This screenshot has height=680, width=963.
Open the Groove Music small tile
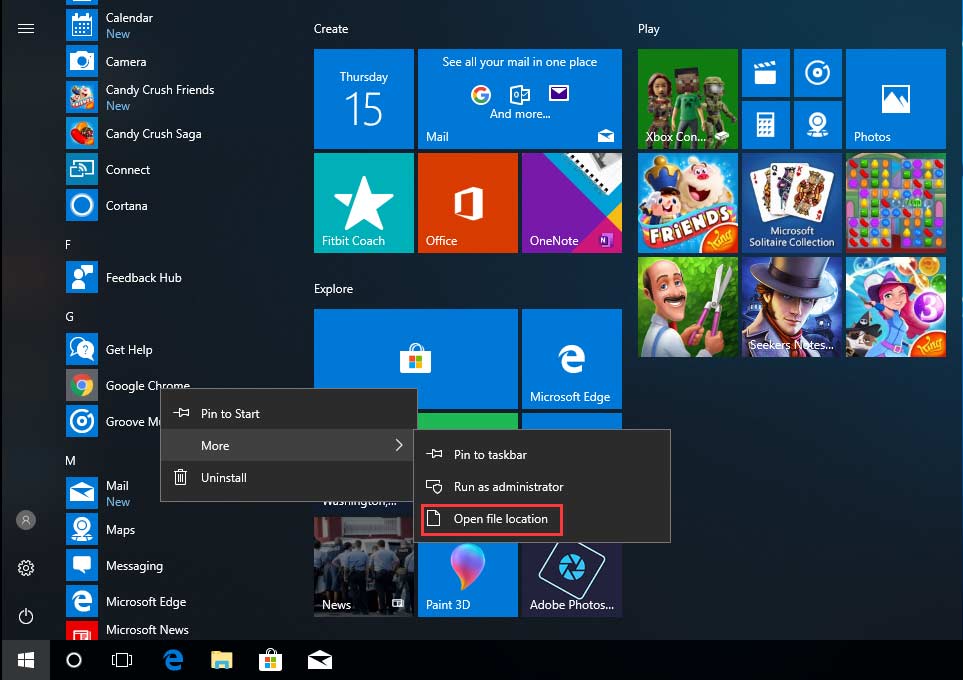[x=817, y=73]
